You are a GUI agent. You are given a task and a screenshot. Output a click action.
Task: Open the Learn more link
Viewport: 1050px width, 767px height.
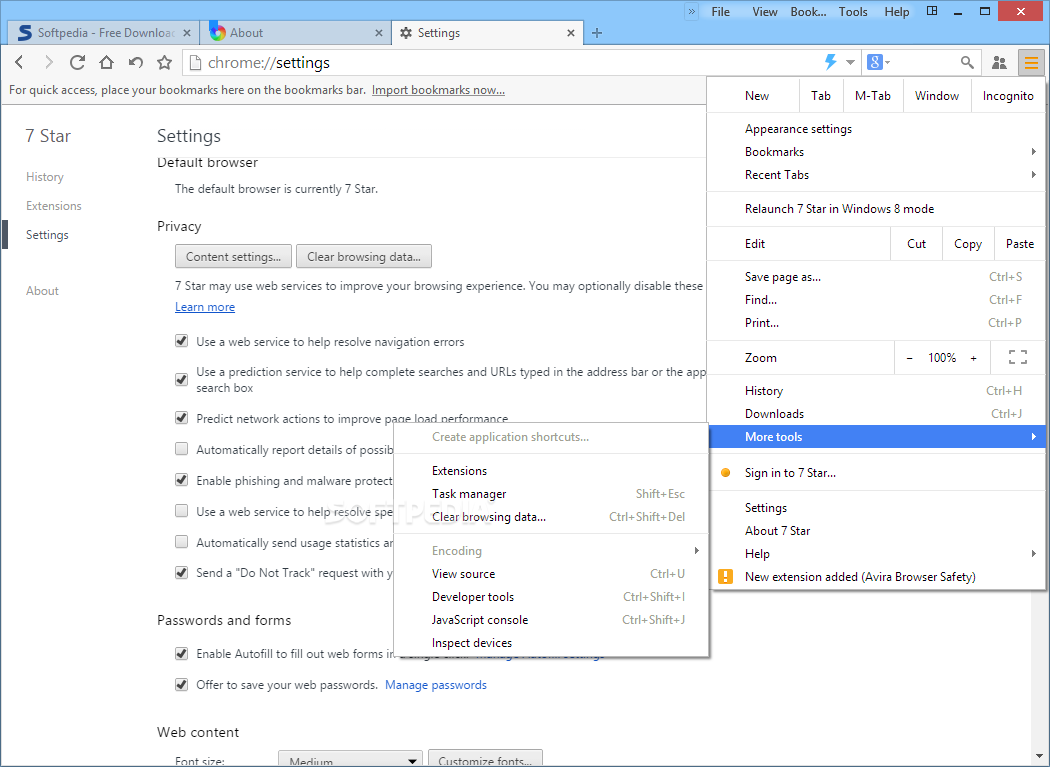[205, 307]
